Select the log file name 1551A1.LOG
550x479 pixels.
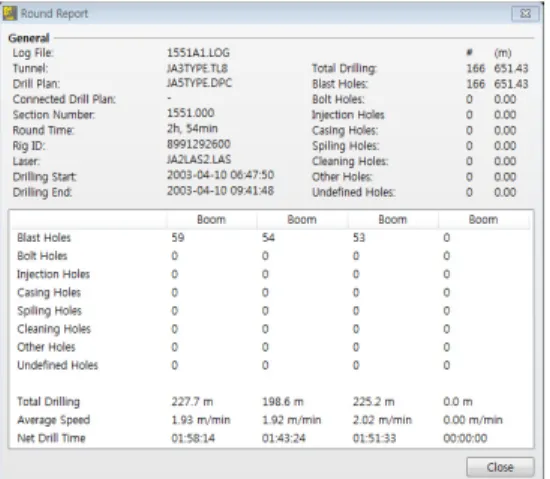pyautogui.click(x=198, y=53)
